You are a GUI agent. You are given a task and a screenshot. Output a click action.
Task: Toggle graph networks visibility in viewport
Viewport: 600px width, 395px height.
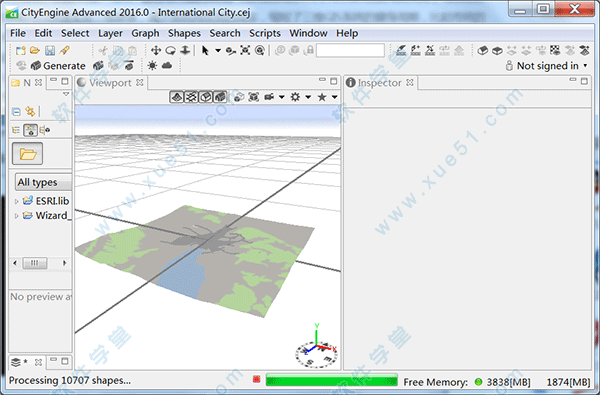191,97
